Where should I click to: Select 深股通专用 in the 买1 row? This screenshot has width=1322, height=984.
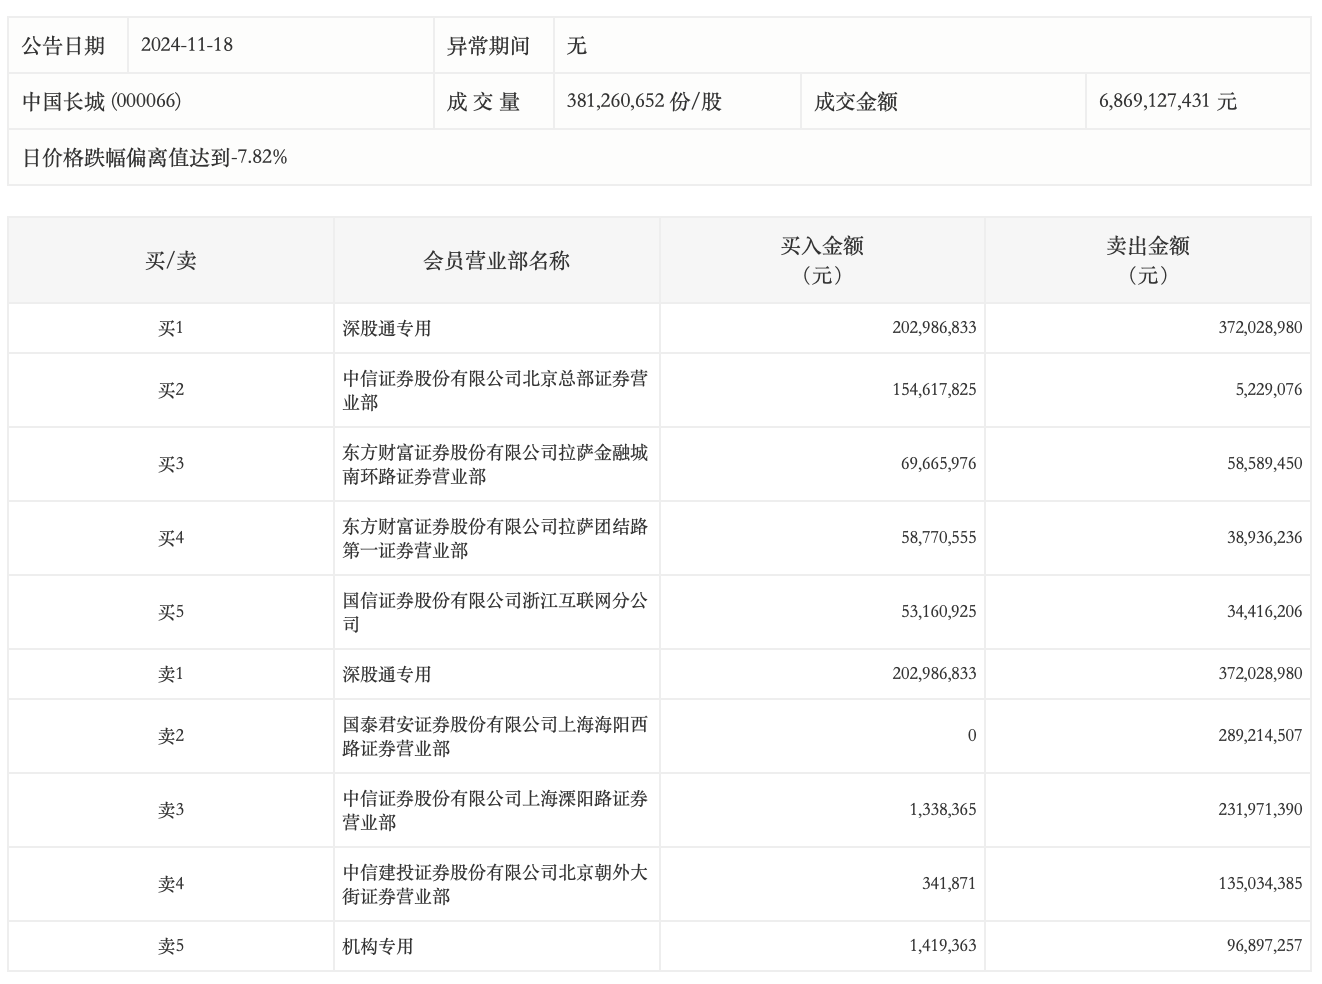[387, 328]
